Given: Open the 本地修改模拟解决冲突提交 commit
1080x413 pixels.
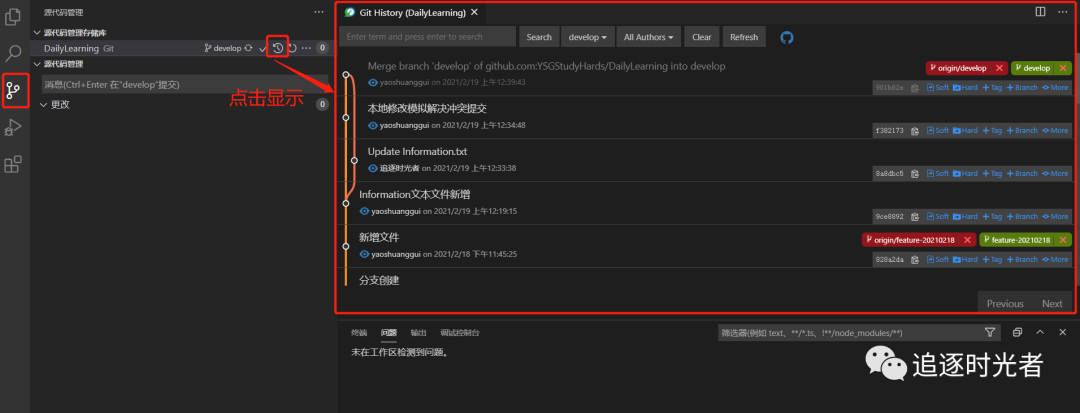Looking at the screenshot, I should click(428, 109).
